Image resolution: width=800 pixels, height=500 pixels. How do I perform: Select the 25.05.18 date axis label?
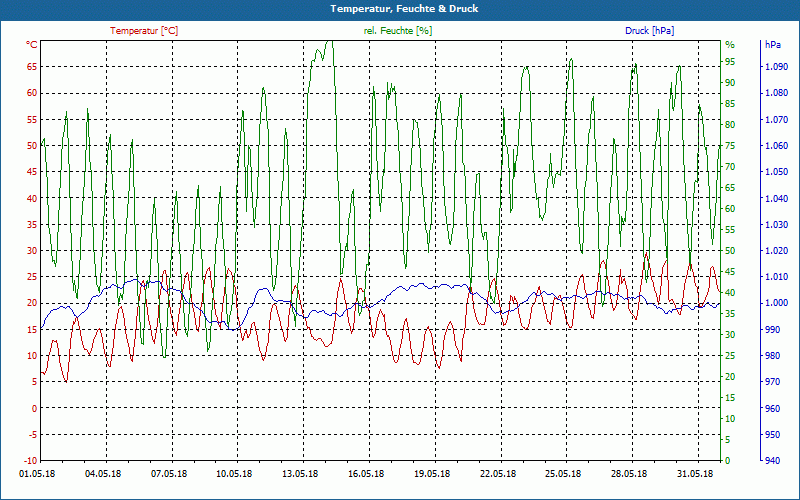pyautogui.click(x=563, y=473)
